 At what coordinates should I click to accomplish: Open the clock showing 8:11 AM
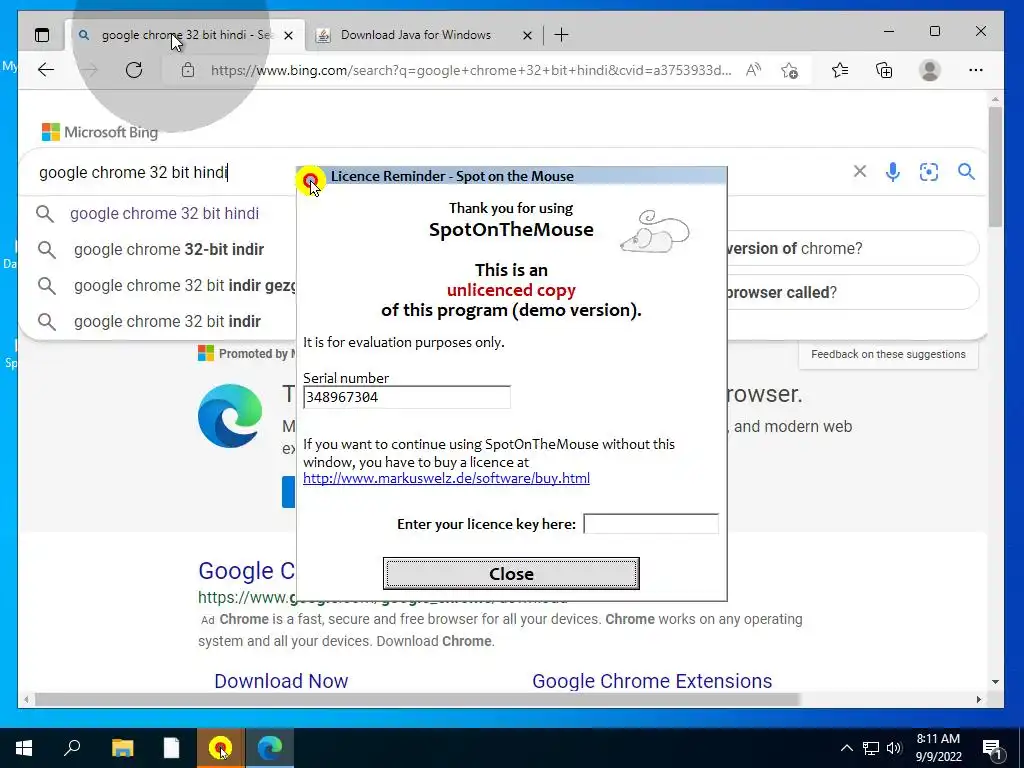(938, 748)
